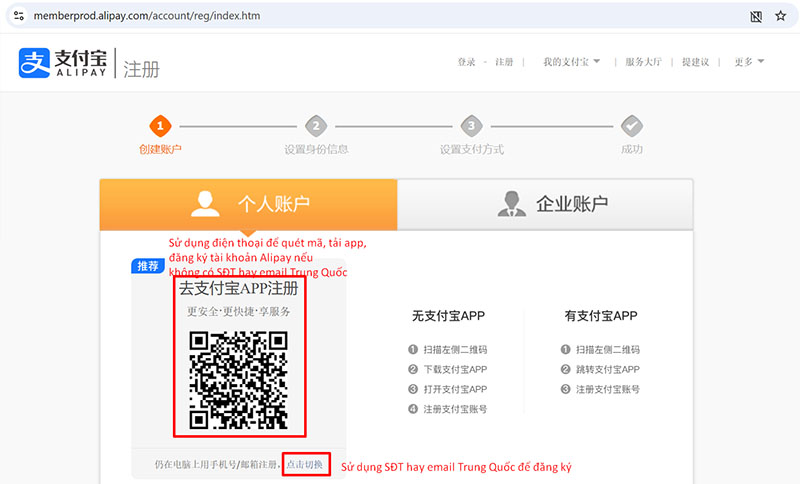Click step 2 设置身份信息 marker

click(316, 126)
